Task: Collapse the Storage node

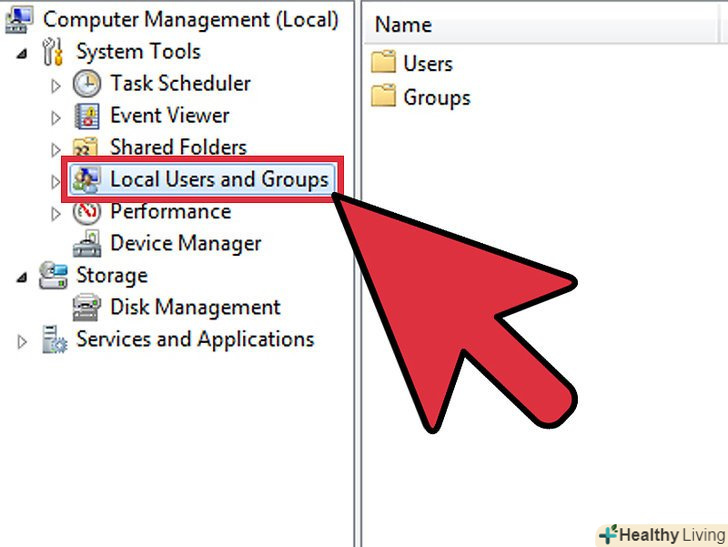Action: [22, 278]
